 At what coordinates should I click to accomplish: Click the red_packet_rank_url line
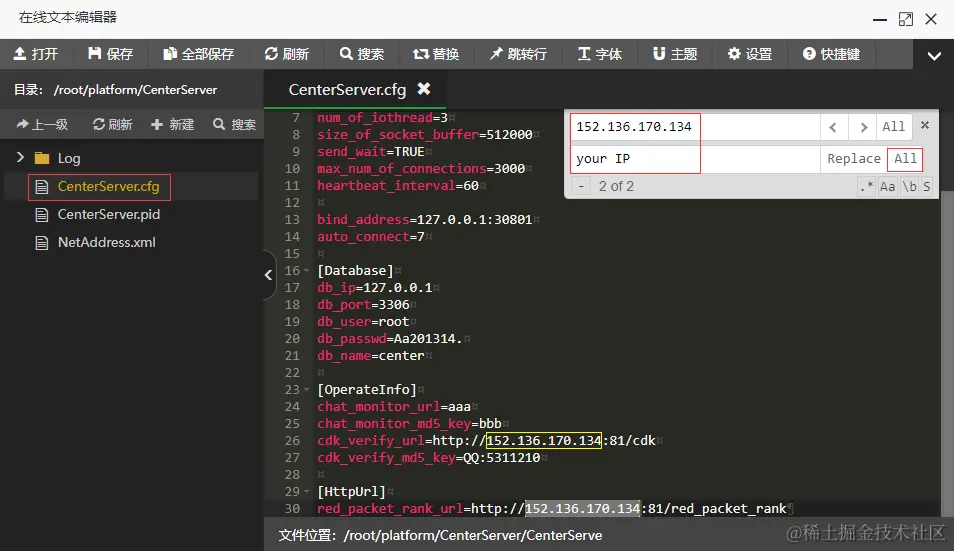pos(551,509)
